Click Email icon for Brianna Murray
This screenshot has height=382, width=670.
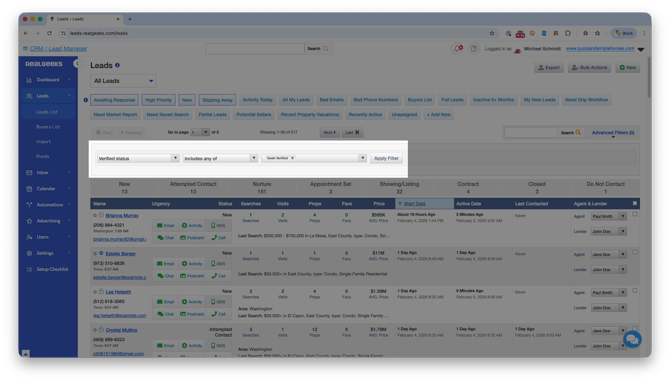pos(165,226)
